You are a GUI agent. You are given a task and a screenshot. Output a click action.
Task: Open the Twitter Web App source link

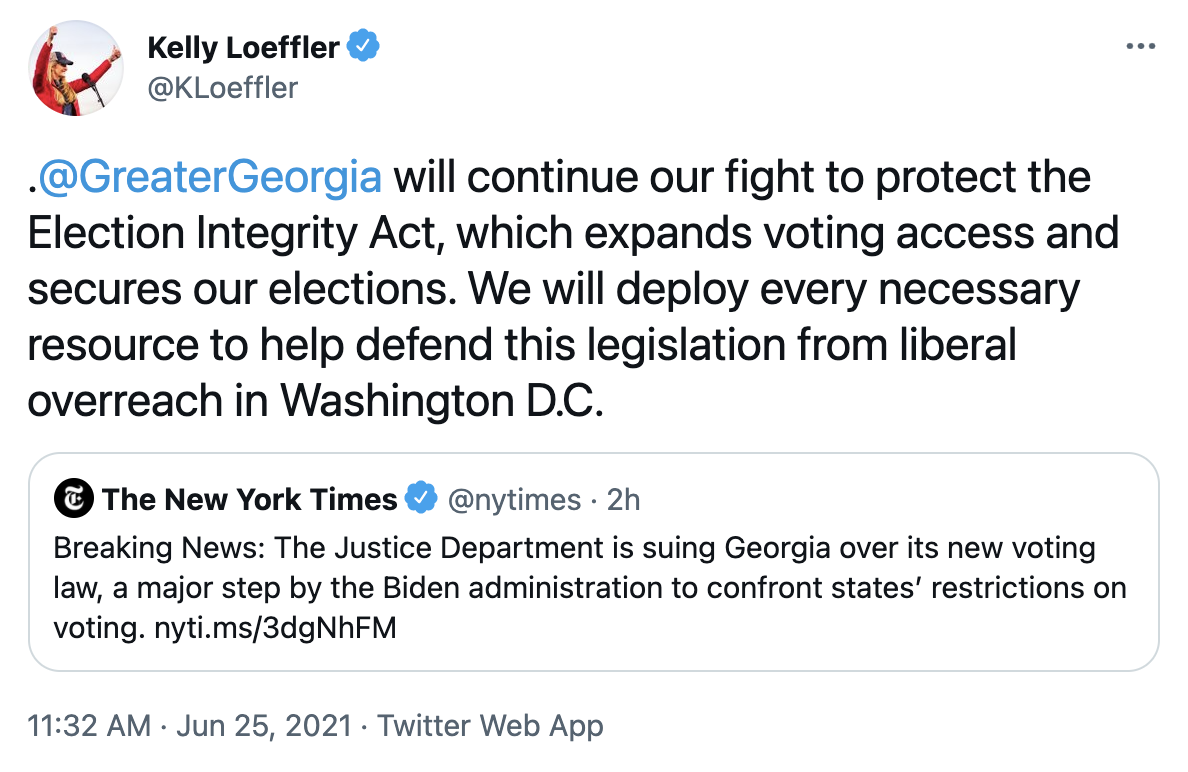coord(490,725)
